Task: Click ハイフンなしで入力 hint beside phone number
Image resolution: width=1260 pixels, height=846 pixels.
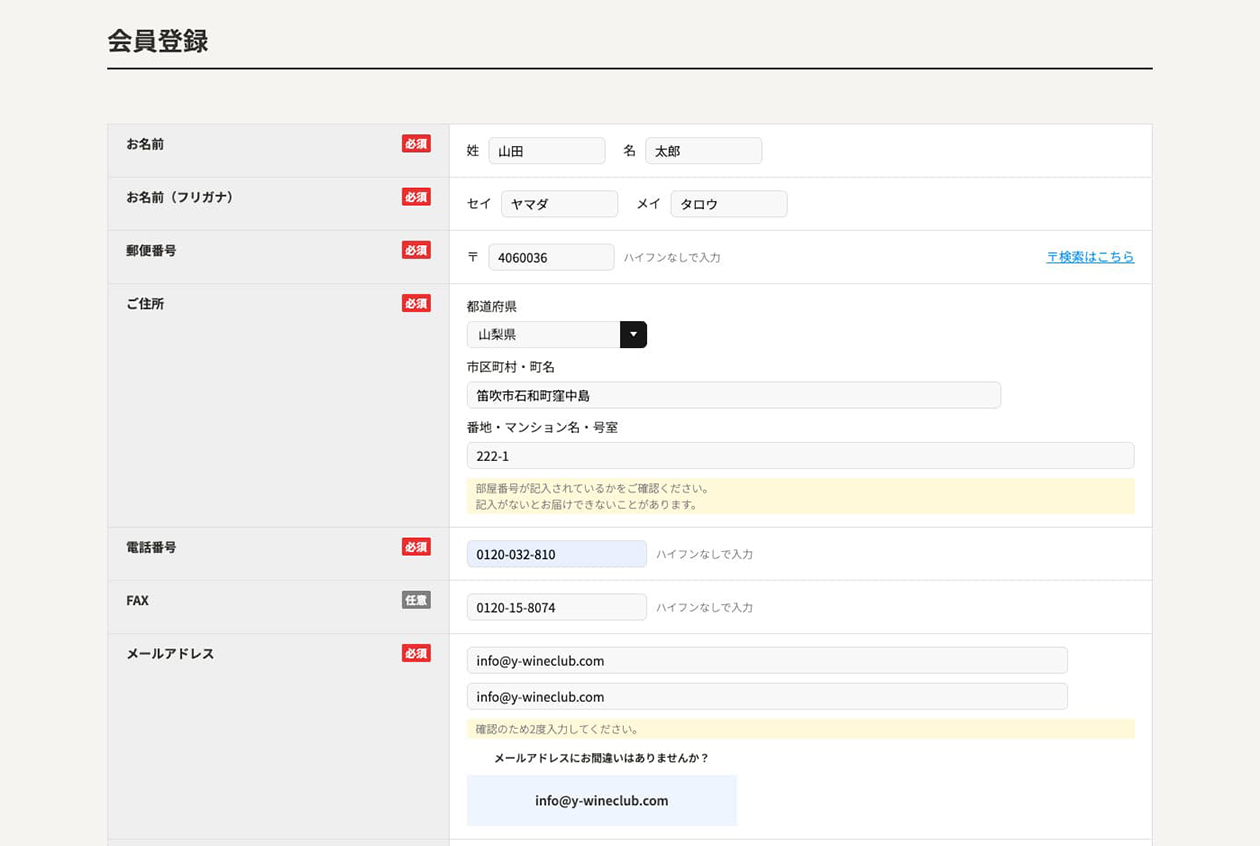Action: click(x=705, y=554)
